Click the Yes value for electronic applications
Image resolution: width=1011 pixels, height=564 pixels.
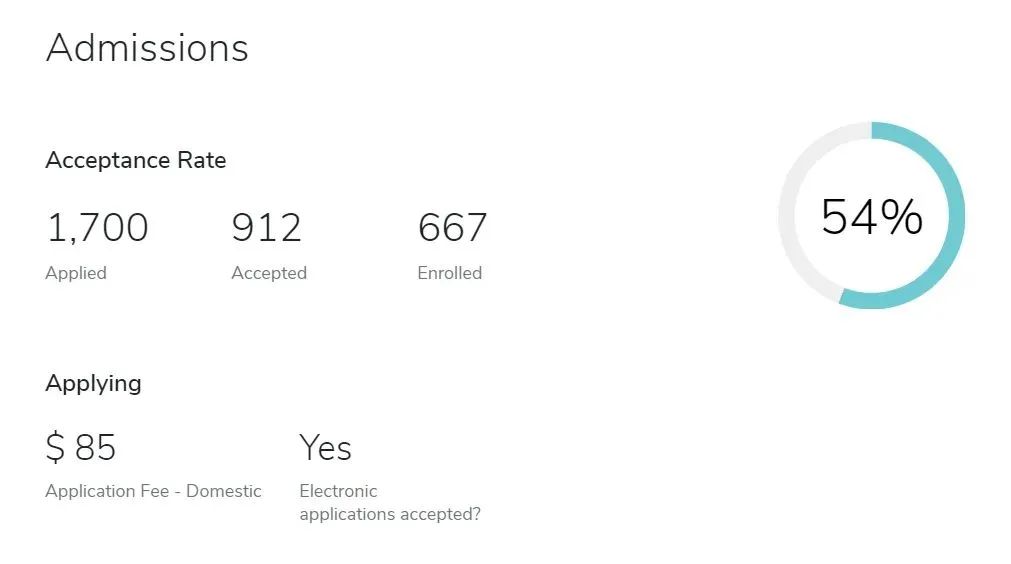click(326, 447)
